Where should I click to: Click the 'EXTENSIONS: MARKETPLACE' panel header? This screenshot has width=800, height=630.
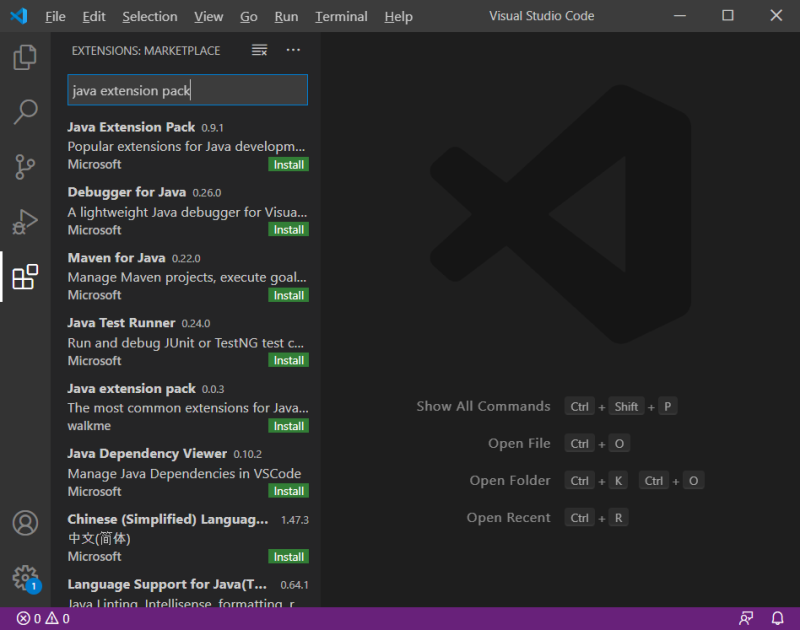pyautogui.click(x=146, y=51)
